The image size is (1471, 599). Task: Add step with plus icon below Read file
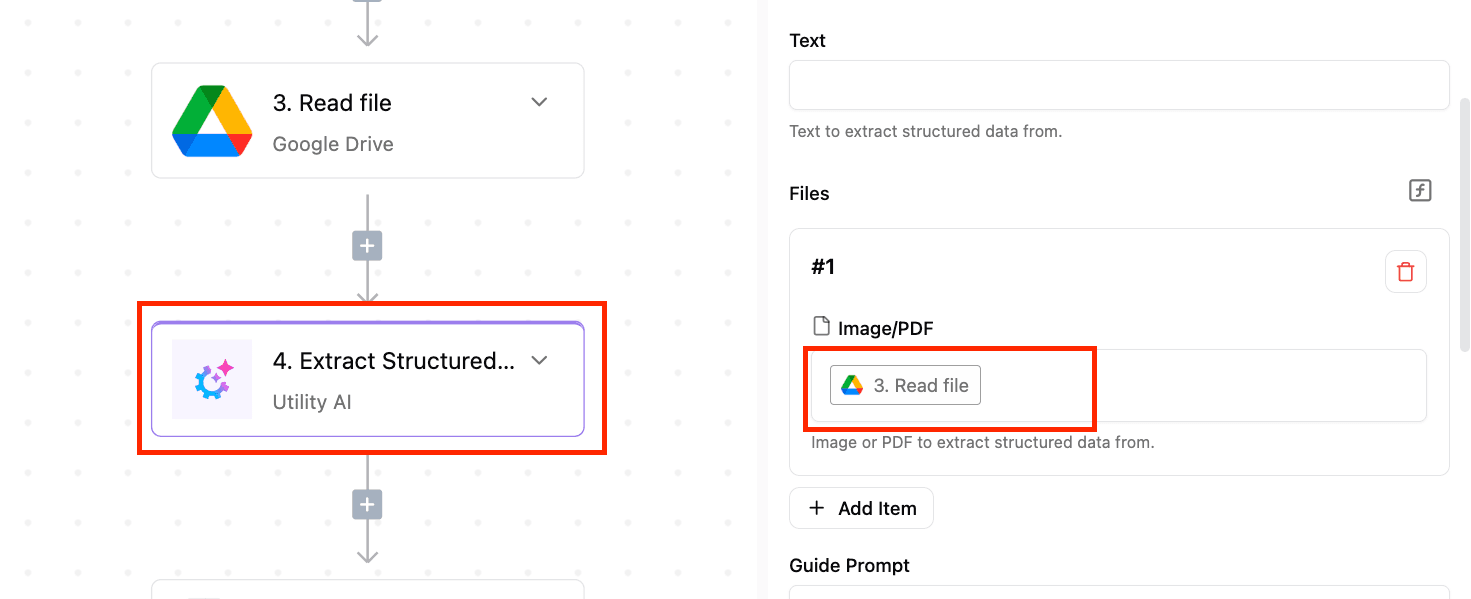pyautogui.click(x=367, y=246)
